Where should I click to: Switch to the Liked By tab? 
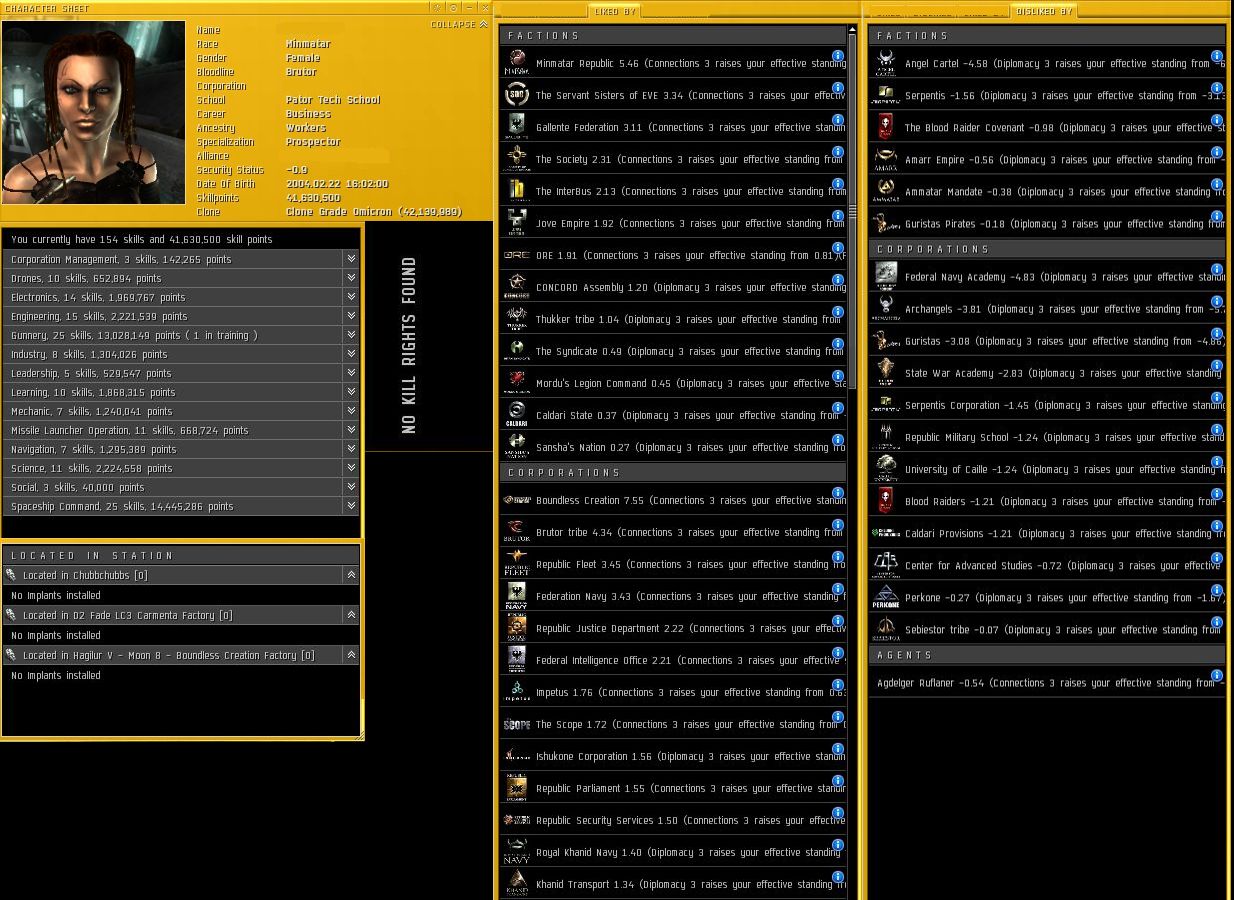coord(614,11)
